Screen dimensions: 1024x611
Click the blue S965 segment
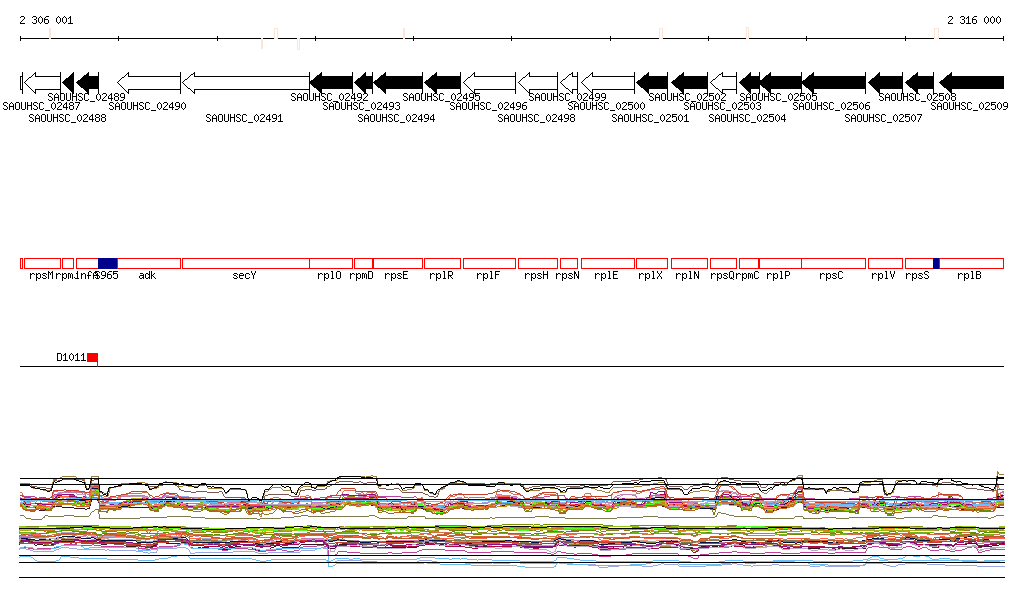pyautogui.click(x=107, y=263)
